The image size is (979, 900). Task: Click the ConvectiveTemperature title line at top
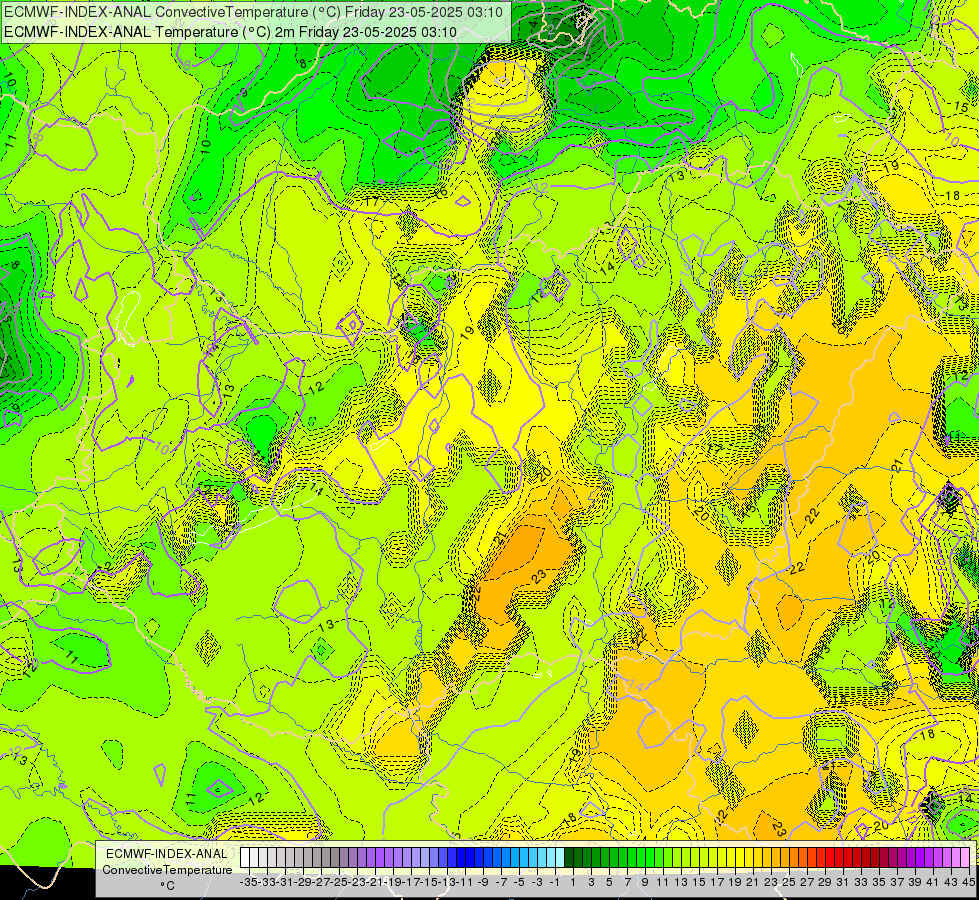coord(253,12)
